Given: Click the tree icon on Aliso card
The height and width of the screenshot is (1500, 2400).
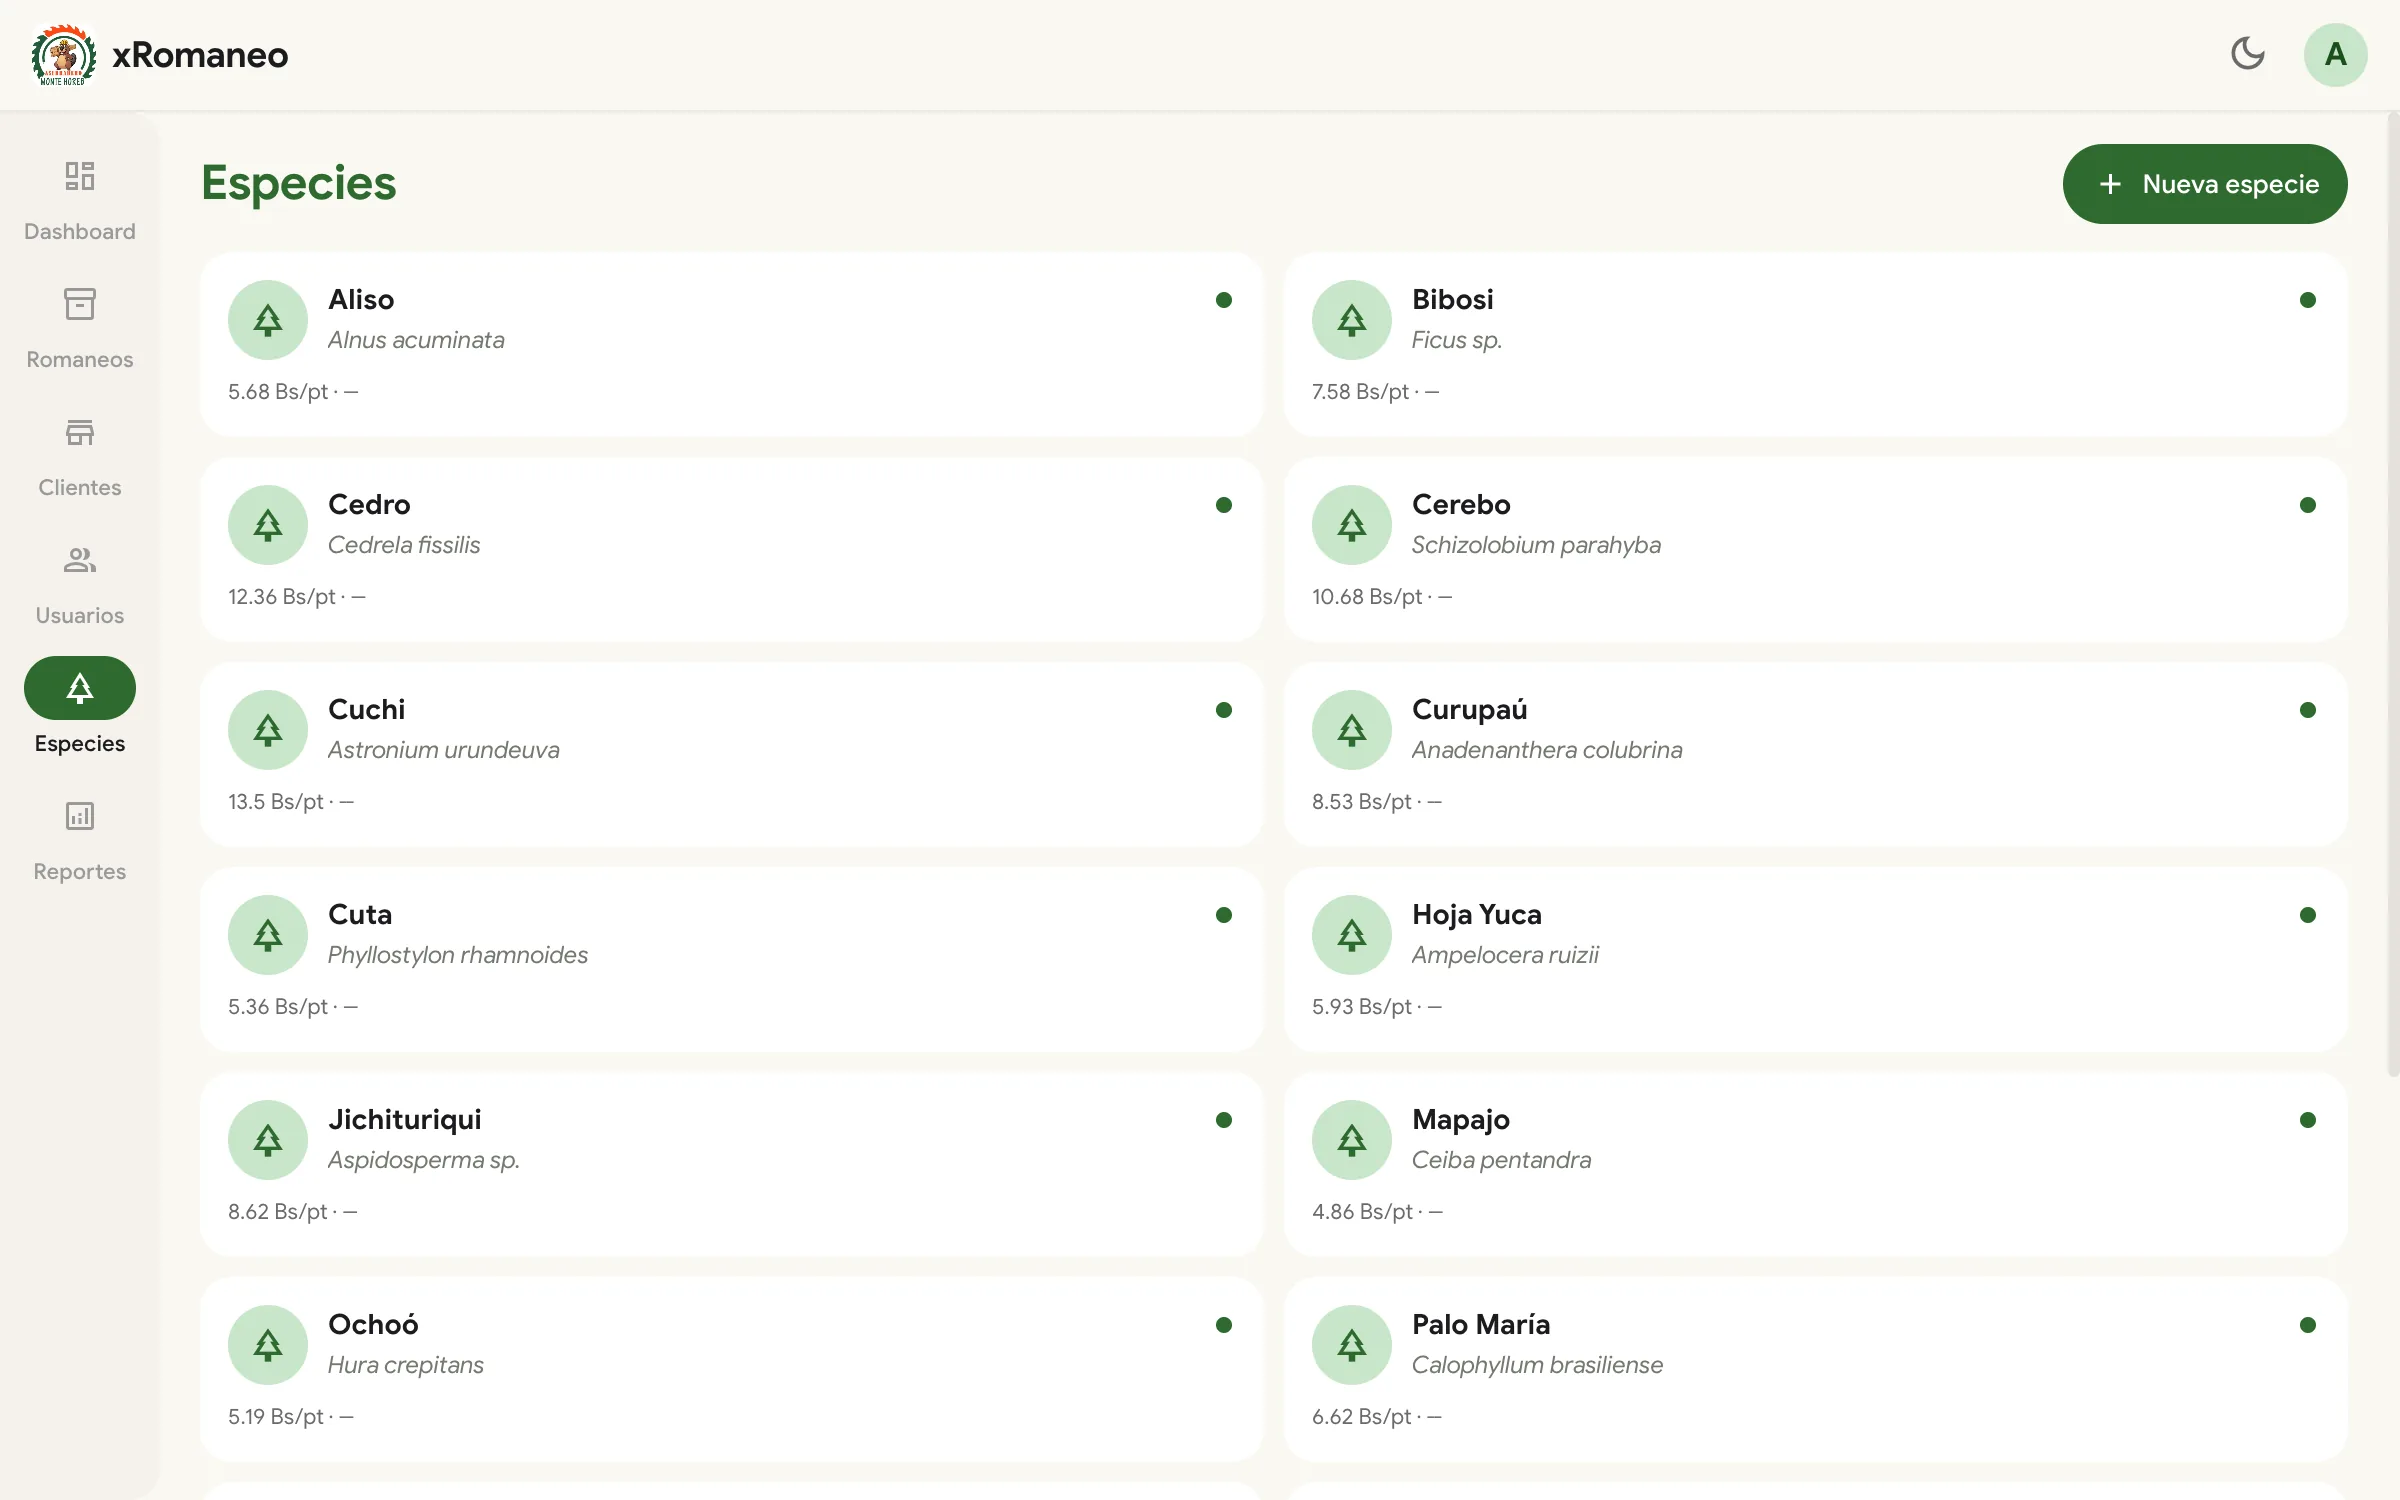Looking at the screenshot, I should click(x=268, y=320).
